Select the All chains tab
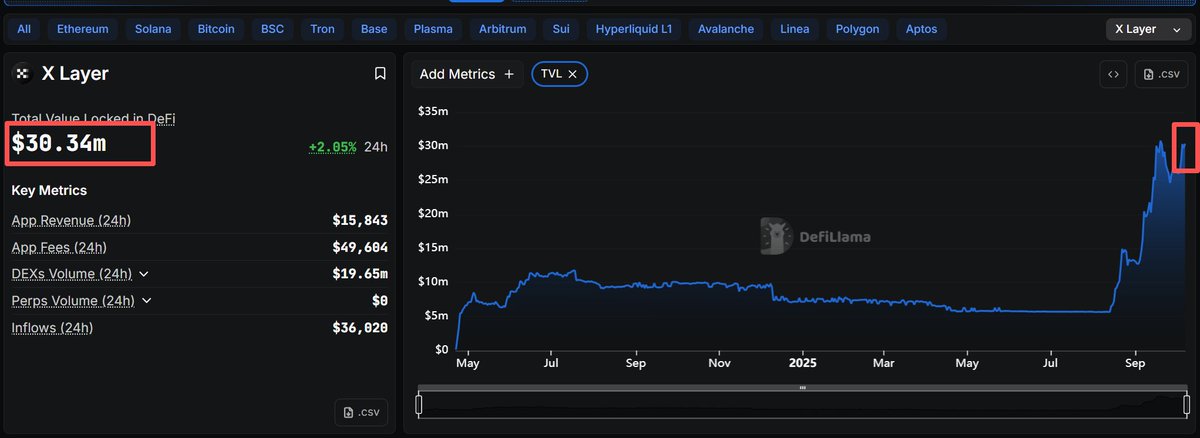1200x438 pixels. (x=24, y=29)
